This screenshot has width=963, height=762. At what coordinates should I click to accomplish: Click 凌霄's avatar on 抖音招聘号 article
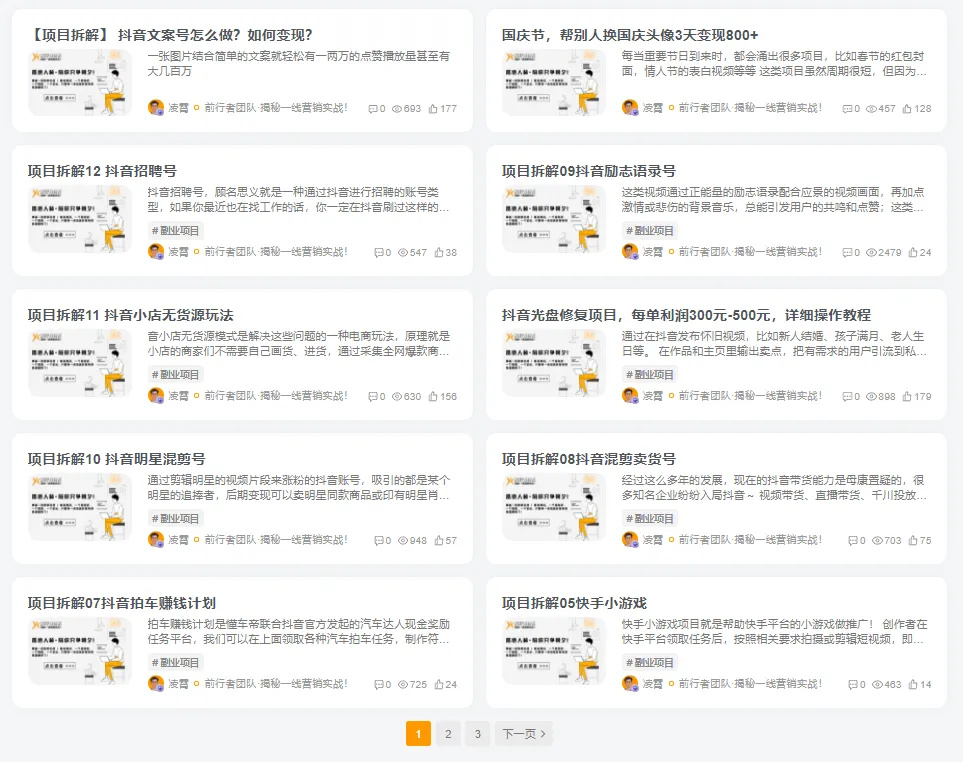point(154,254)
